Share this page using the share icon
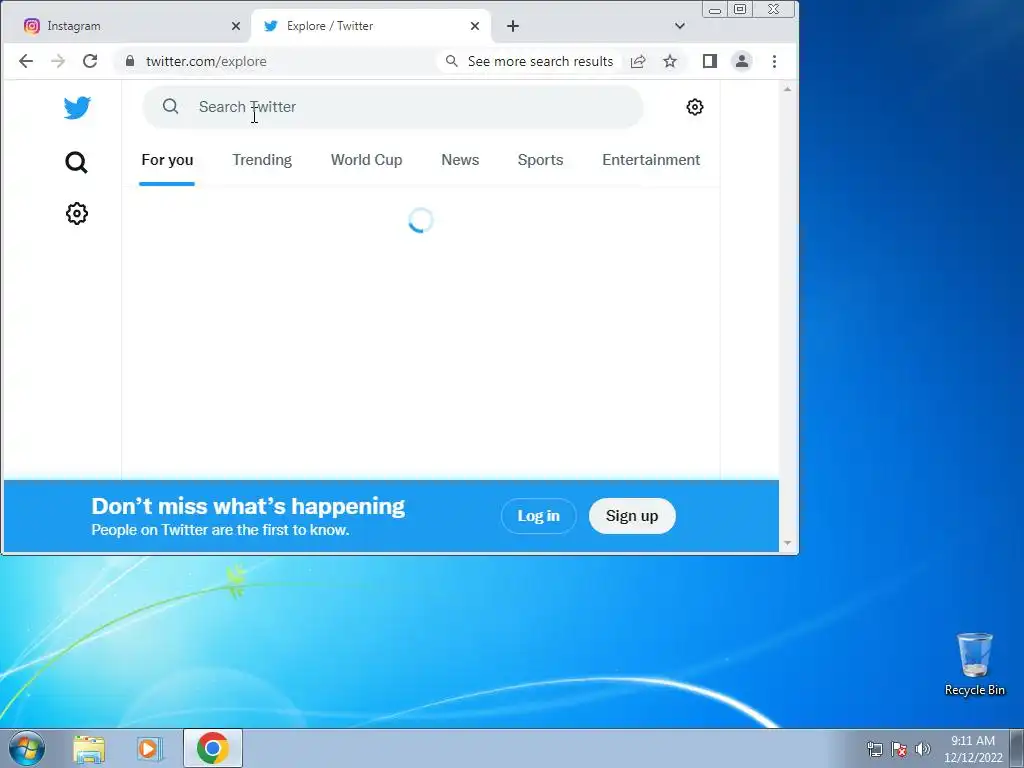The width and height of the screenshot is (1024, 768). 638,61
